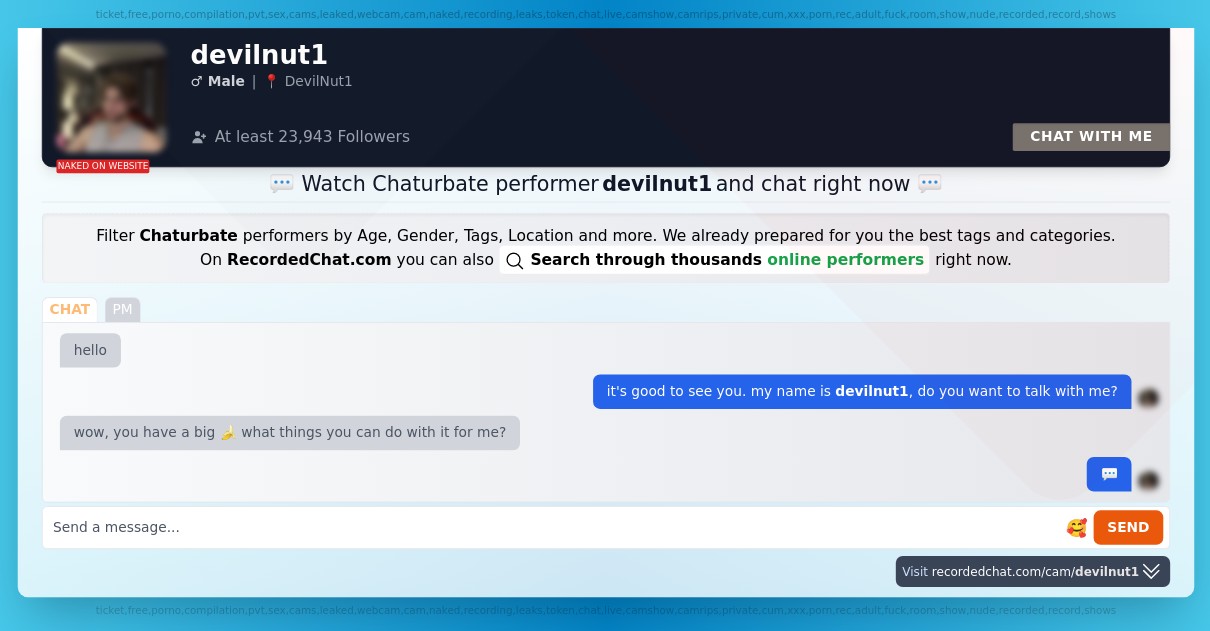This screenshot has height=631, width=1210.
Task: Click the RecordedChat.com bold text
Action: coord(309,260)
